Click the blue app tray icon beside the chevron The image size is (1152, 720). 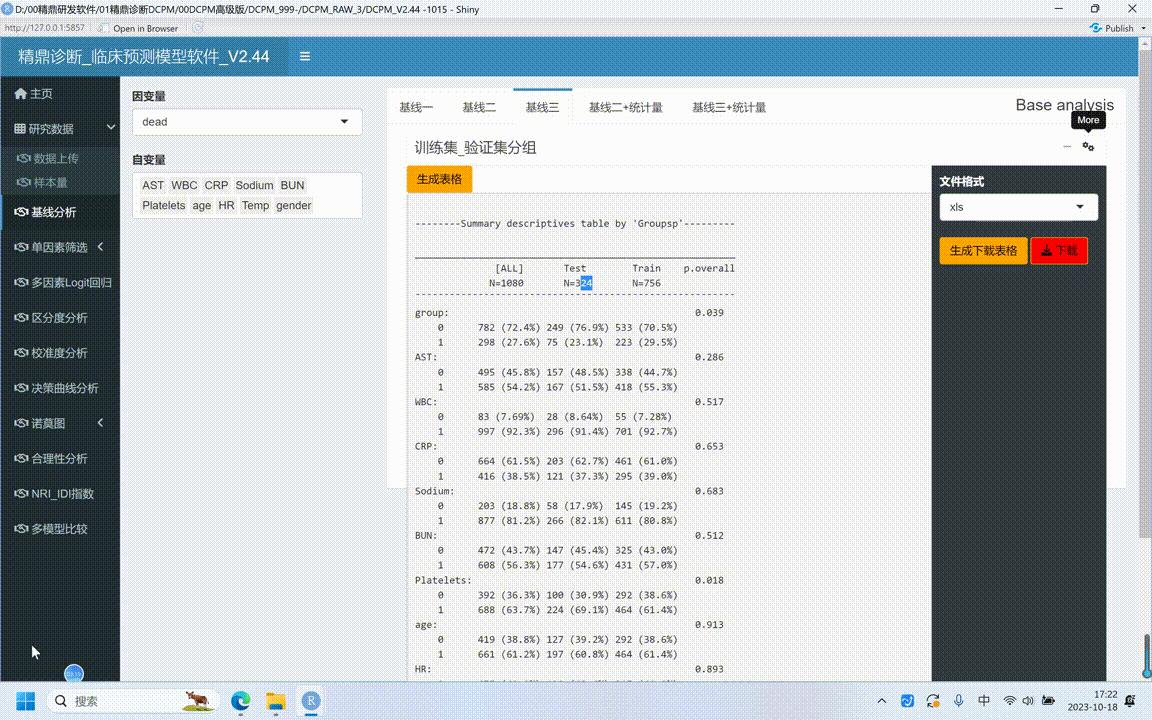(907, 701)
